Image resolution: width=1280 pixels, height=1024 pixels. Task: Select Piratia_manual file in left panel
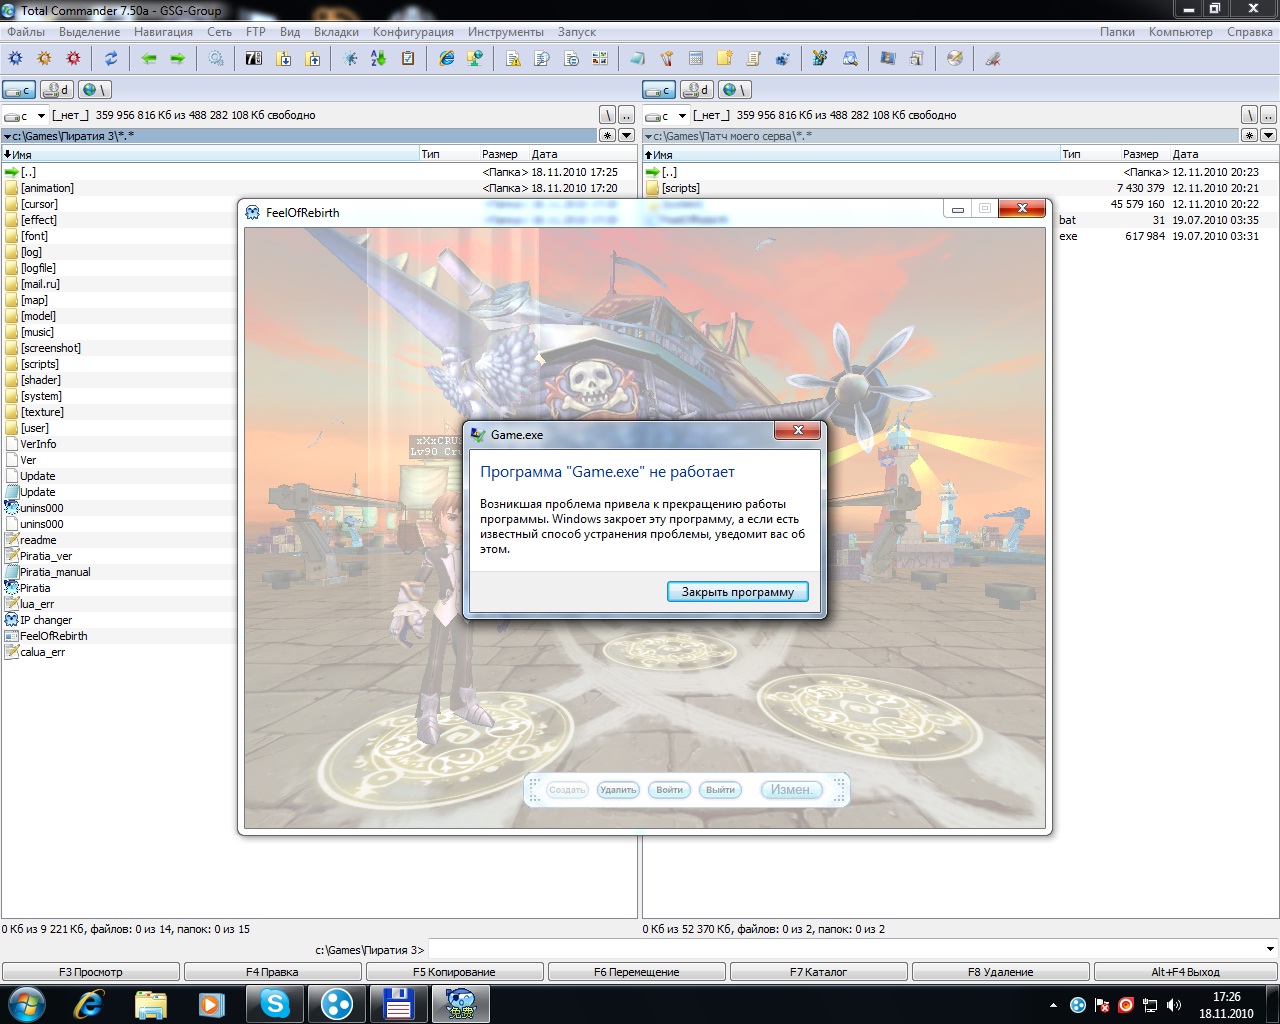[x=55, y=572]
